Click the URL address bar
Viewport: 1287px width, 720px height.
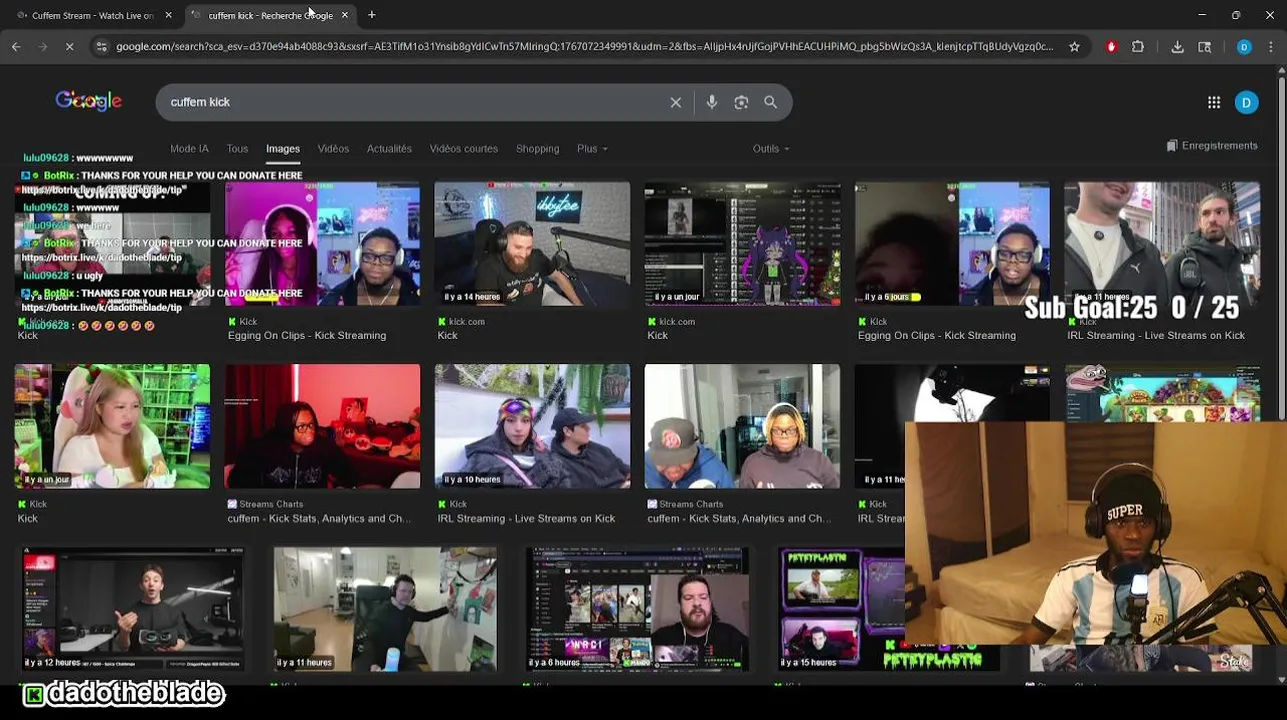[584, 46]
